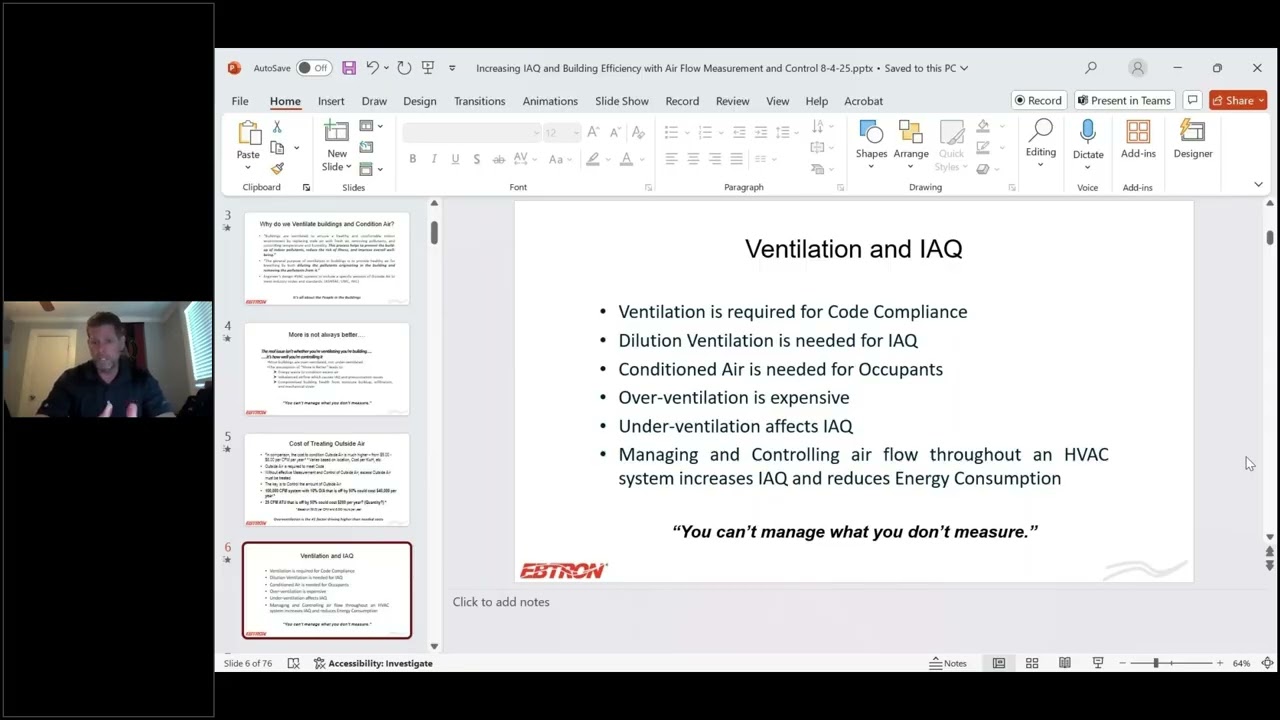Click the Undo arrow icon

tap(372, 68)
